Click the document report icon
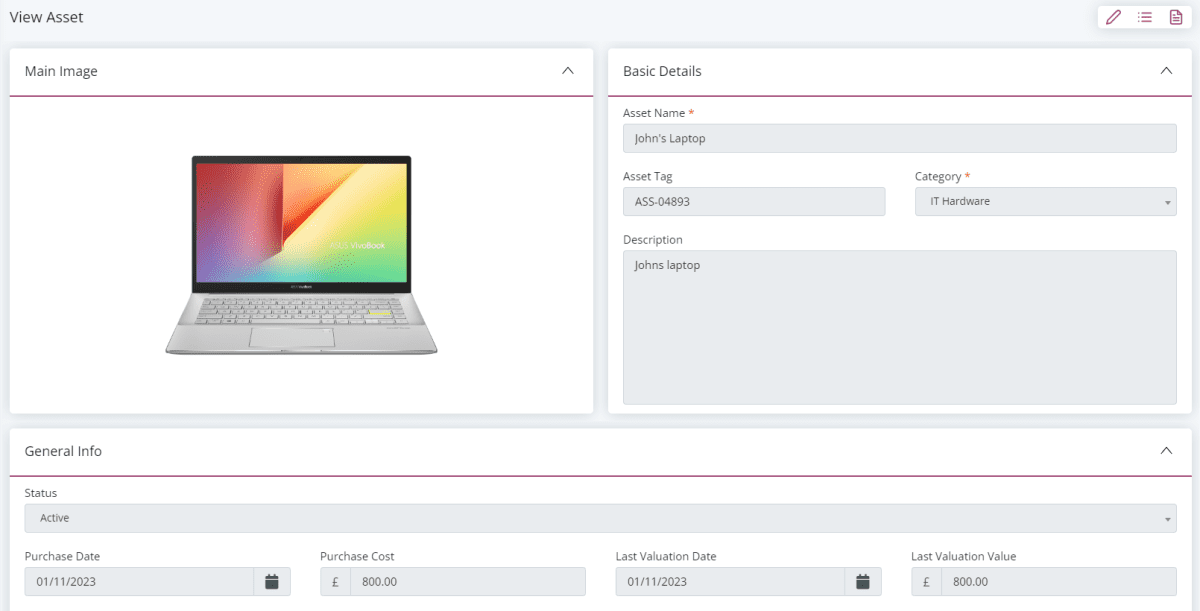This screenshot has height=611, width=1200. (1176, 17)
